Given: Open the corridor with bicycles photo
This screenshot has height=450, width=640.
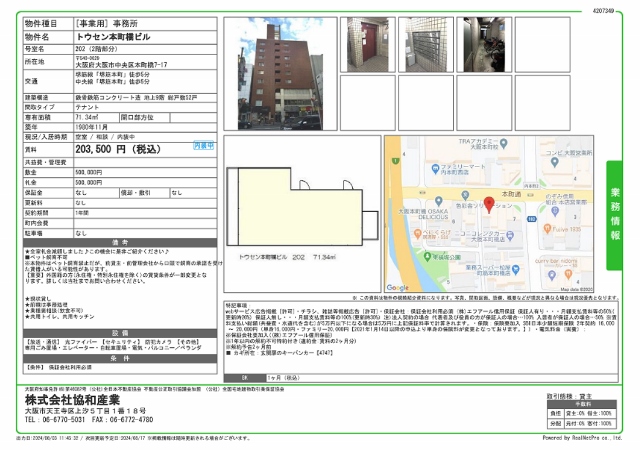Looking at the screenshot, I should (484, 45).
